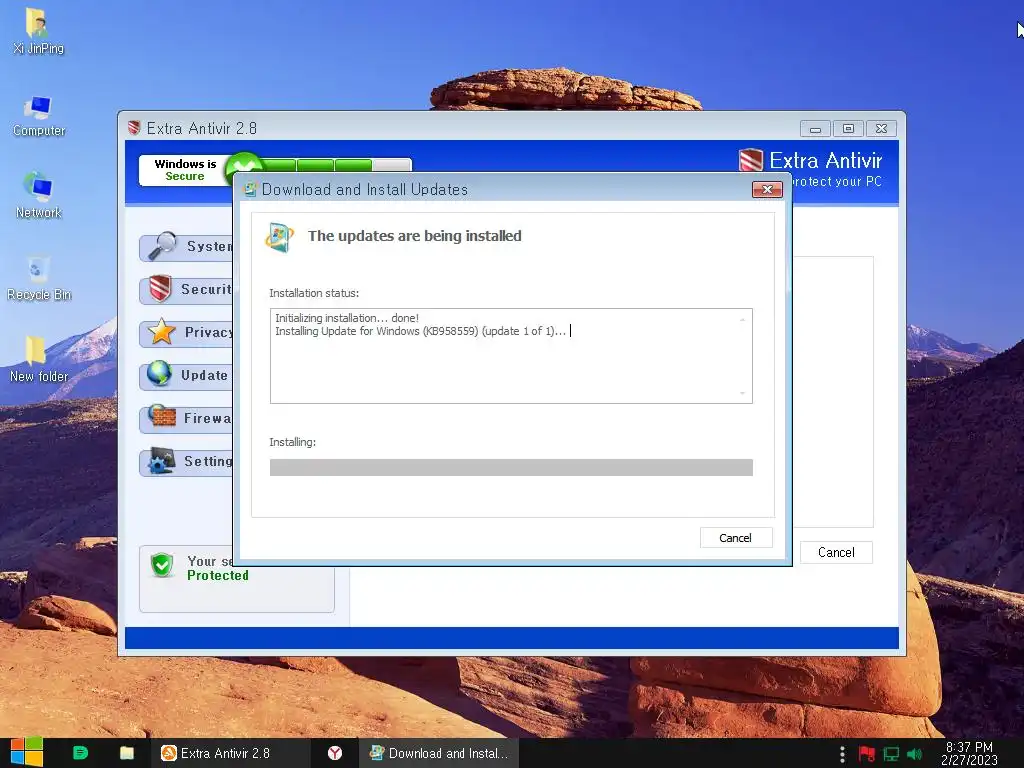Click the 'Installation status:' label
Viewport: 1024px width, 768px height.
314,293
